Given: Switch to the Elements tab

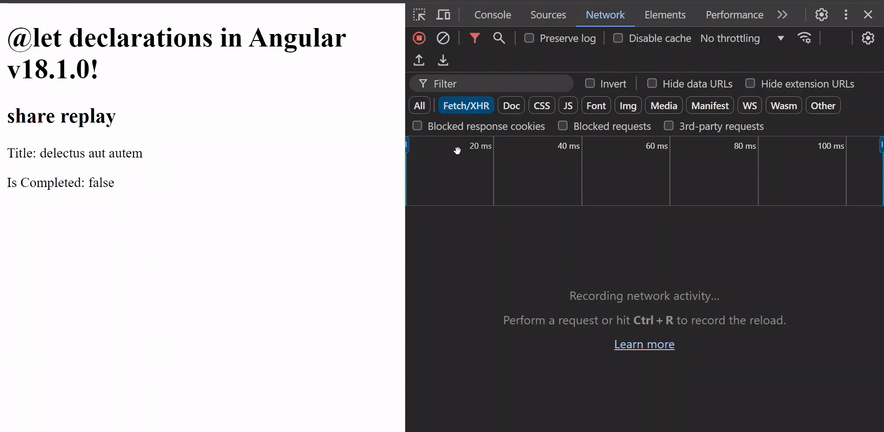Looking at the screenshot, I should pyautogui.click(x=665, y=15).
